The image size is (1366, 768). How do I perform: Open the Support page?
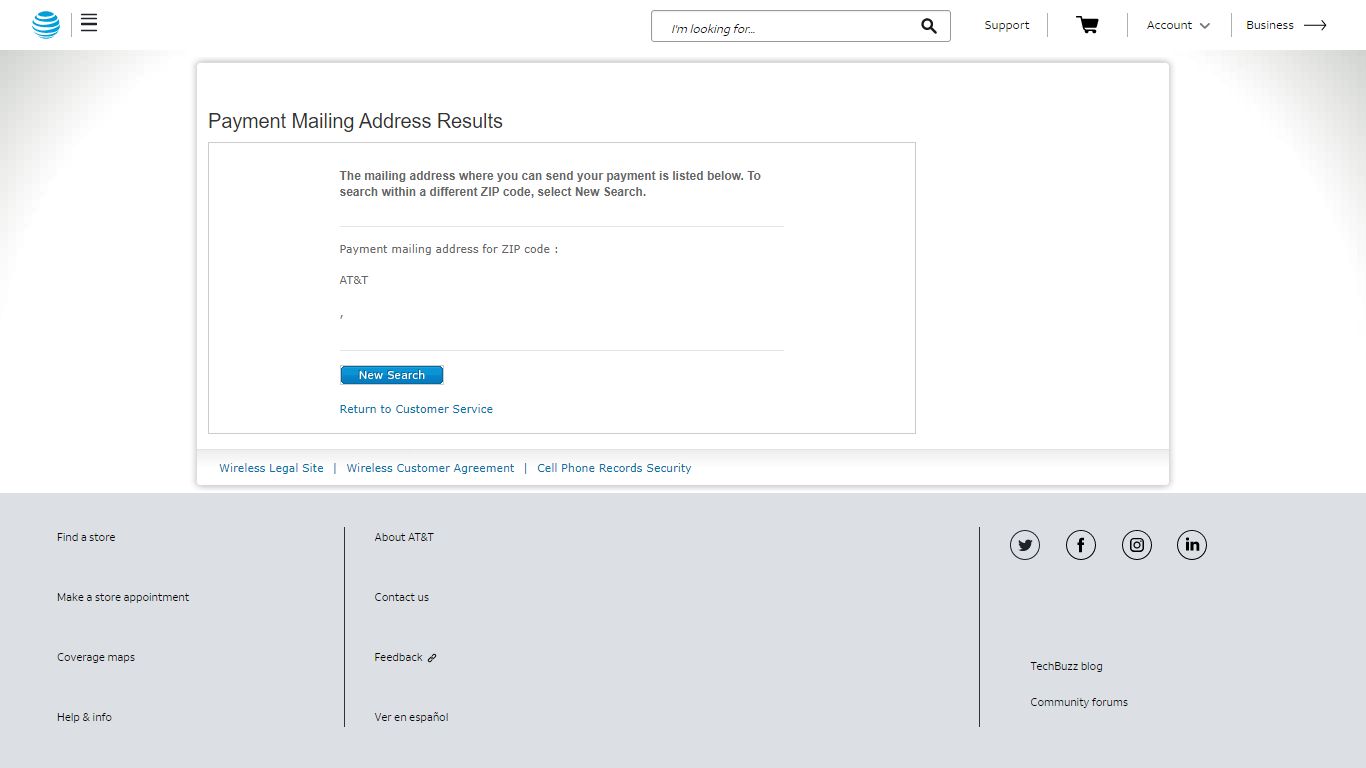1006,25
